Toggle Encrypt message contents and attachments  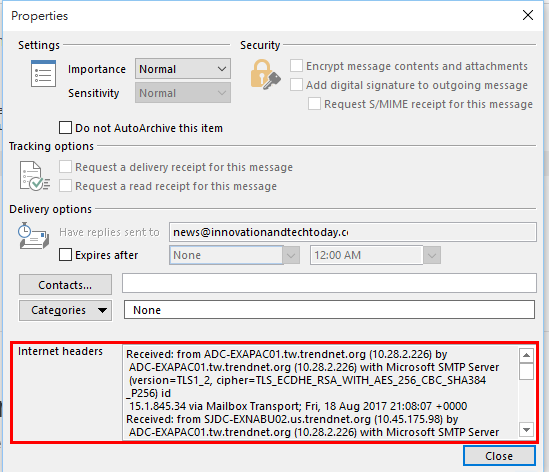[296, 66]
